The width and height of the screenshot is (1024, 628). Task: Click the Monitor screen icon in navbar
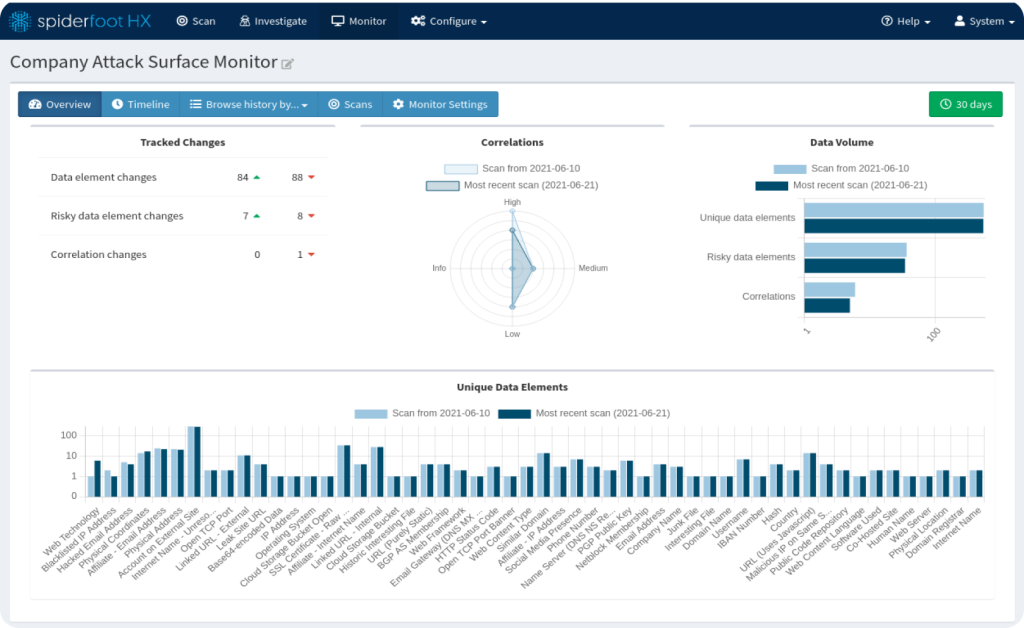(338, 21)
